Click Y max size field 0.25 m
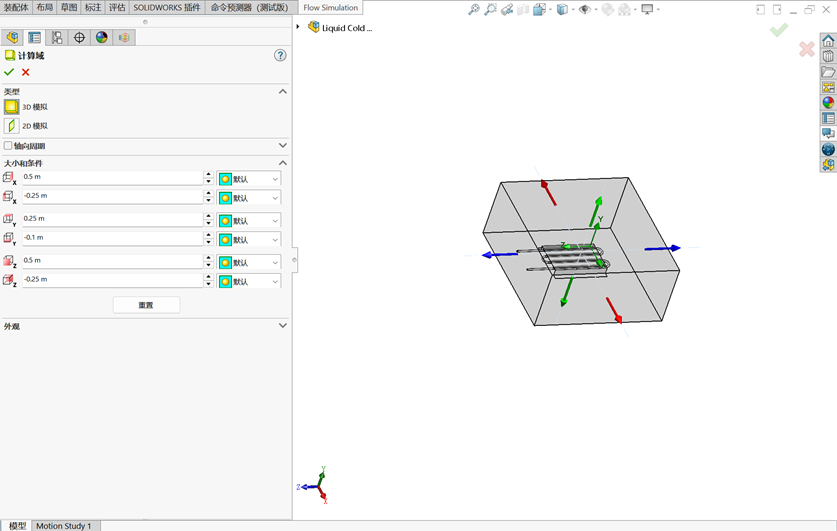 coord(112,219)
